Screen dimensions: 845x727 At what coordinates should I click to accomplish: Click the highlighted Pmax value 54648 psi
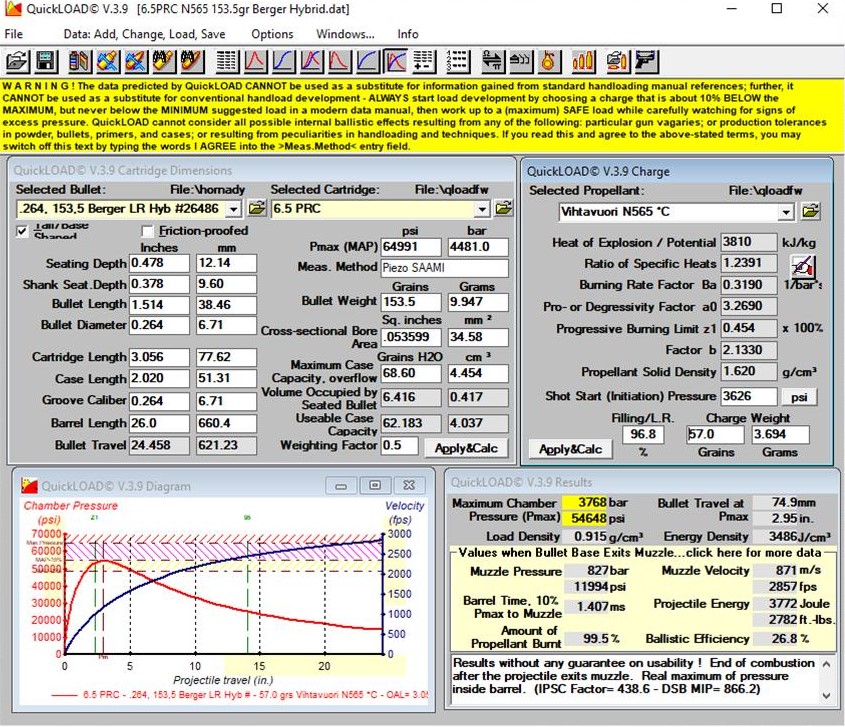[584, 518]
